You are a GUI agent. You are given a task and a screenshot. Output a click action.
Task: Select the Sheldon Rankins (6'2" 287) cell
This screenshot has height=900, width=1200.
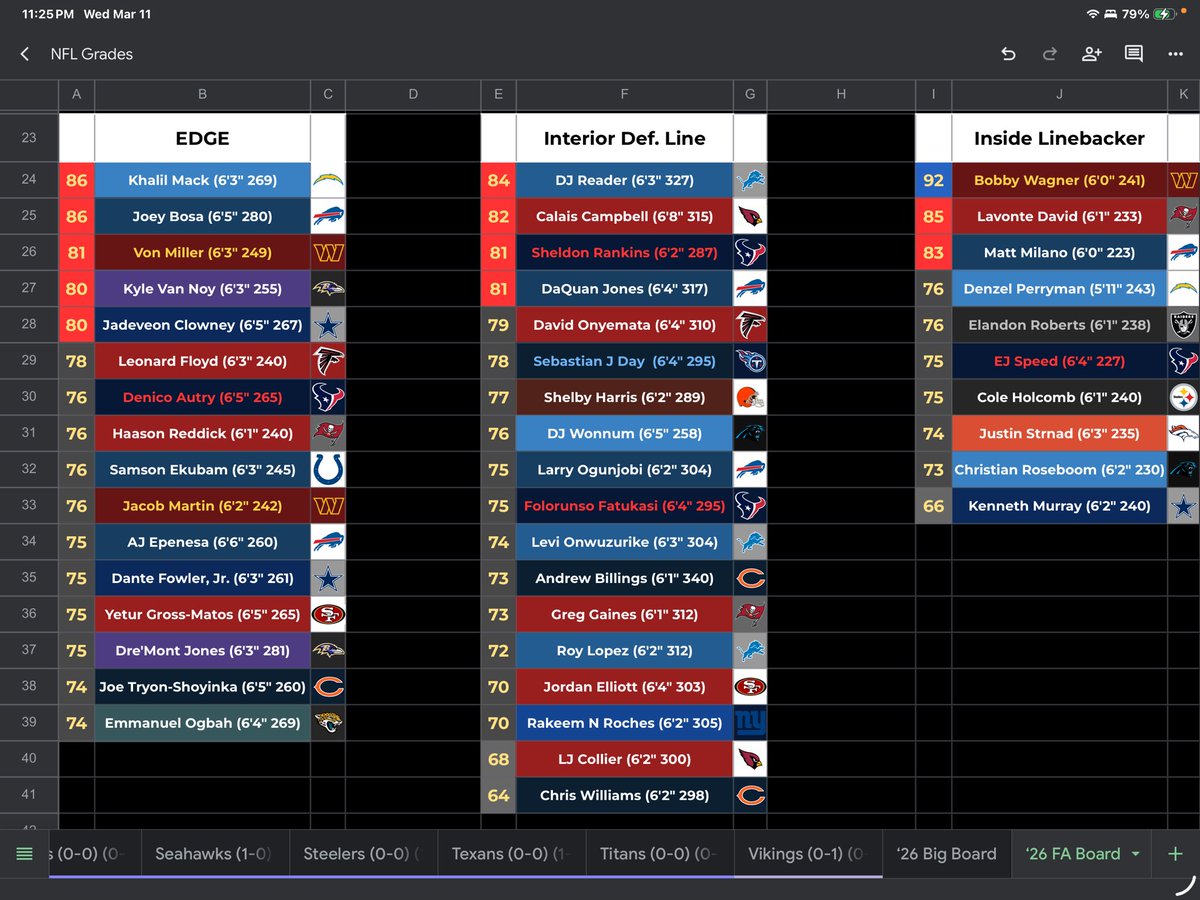625,252
